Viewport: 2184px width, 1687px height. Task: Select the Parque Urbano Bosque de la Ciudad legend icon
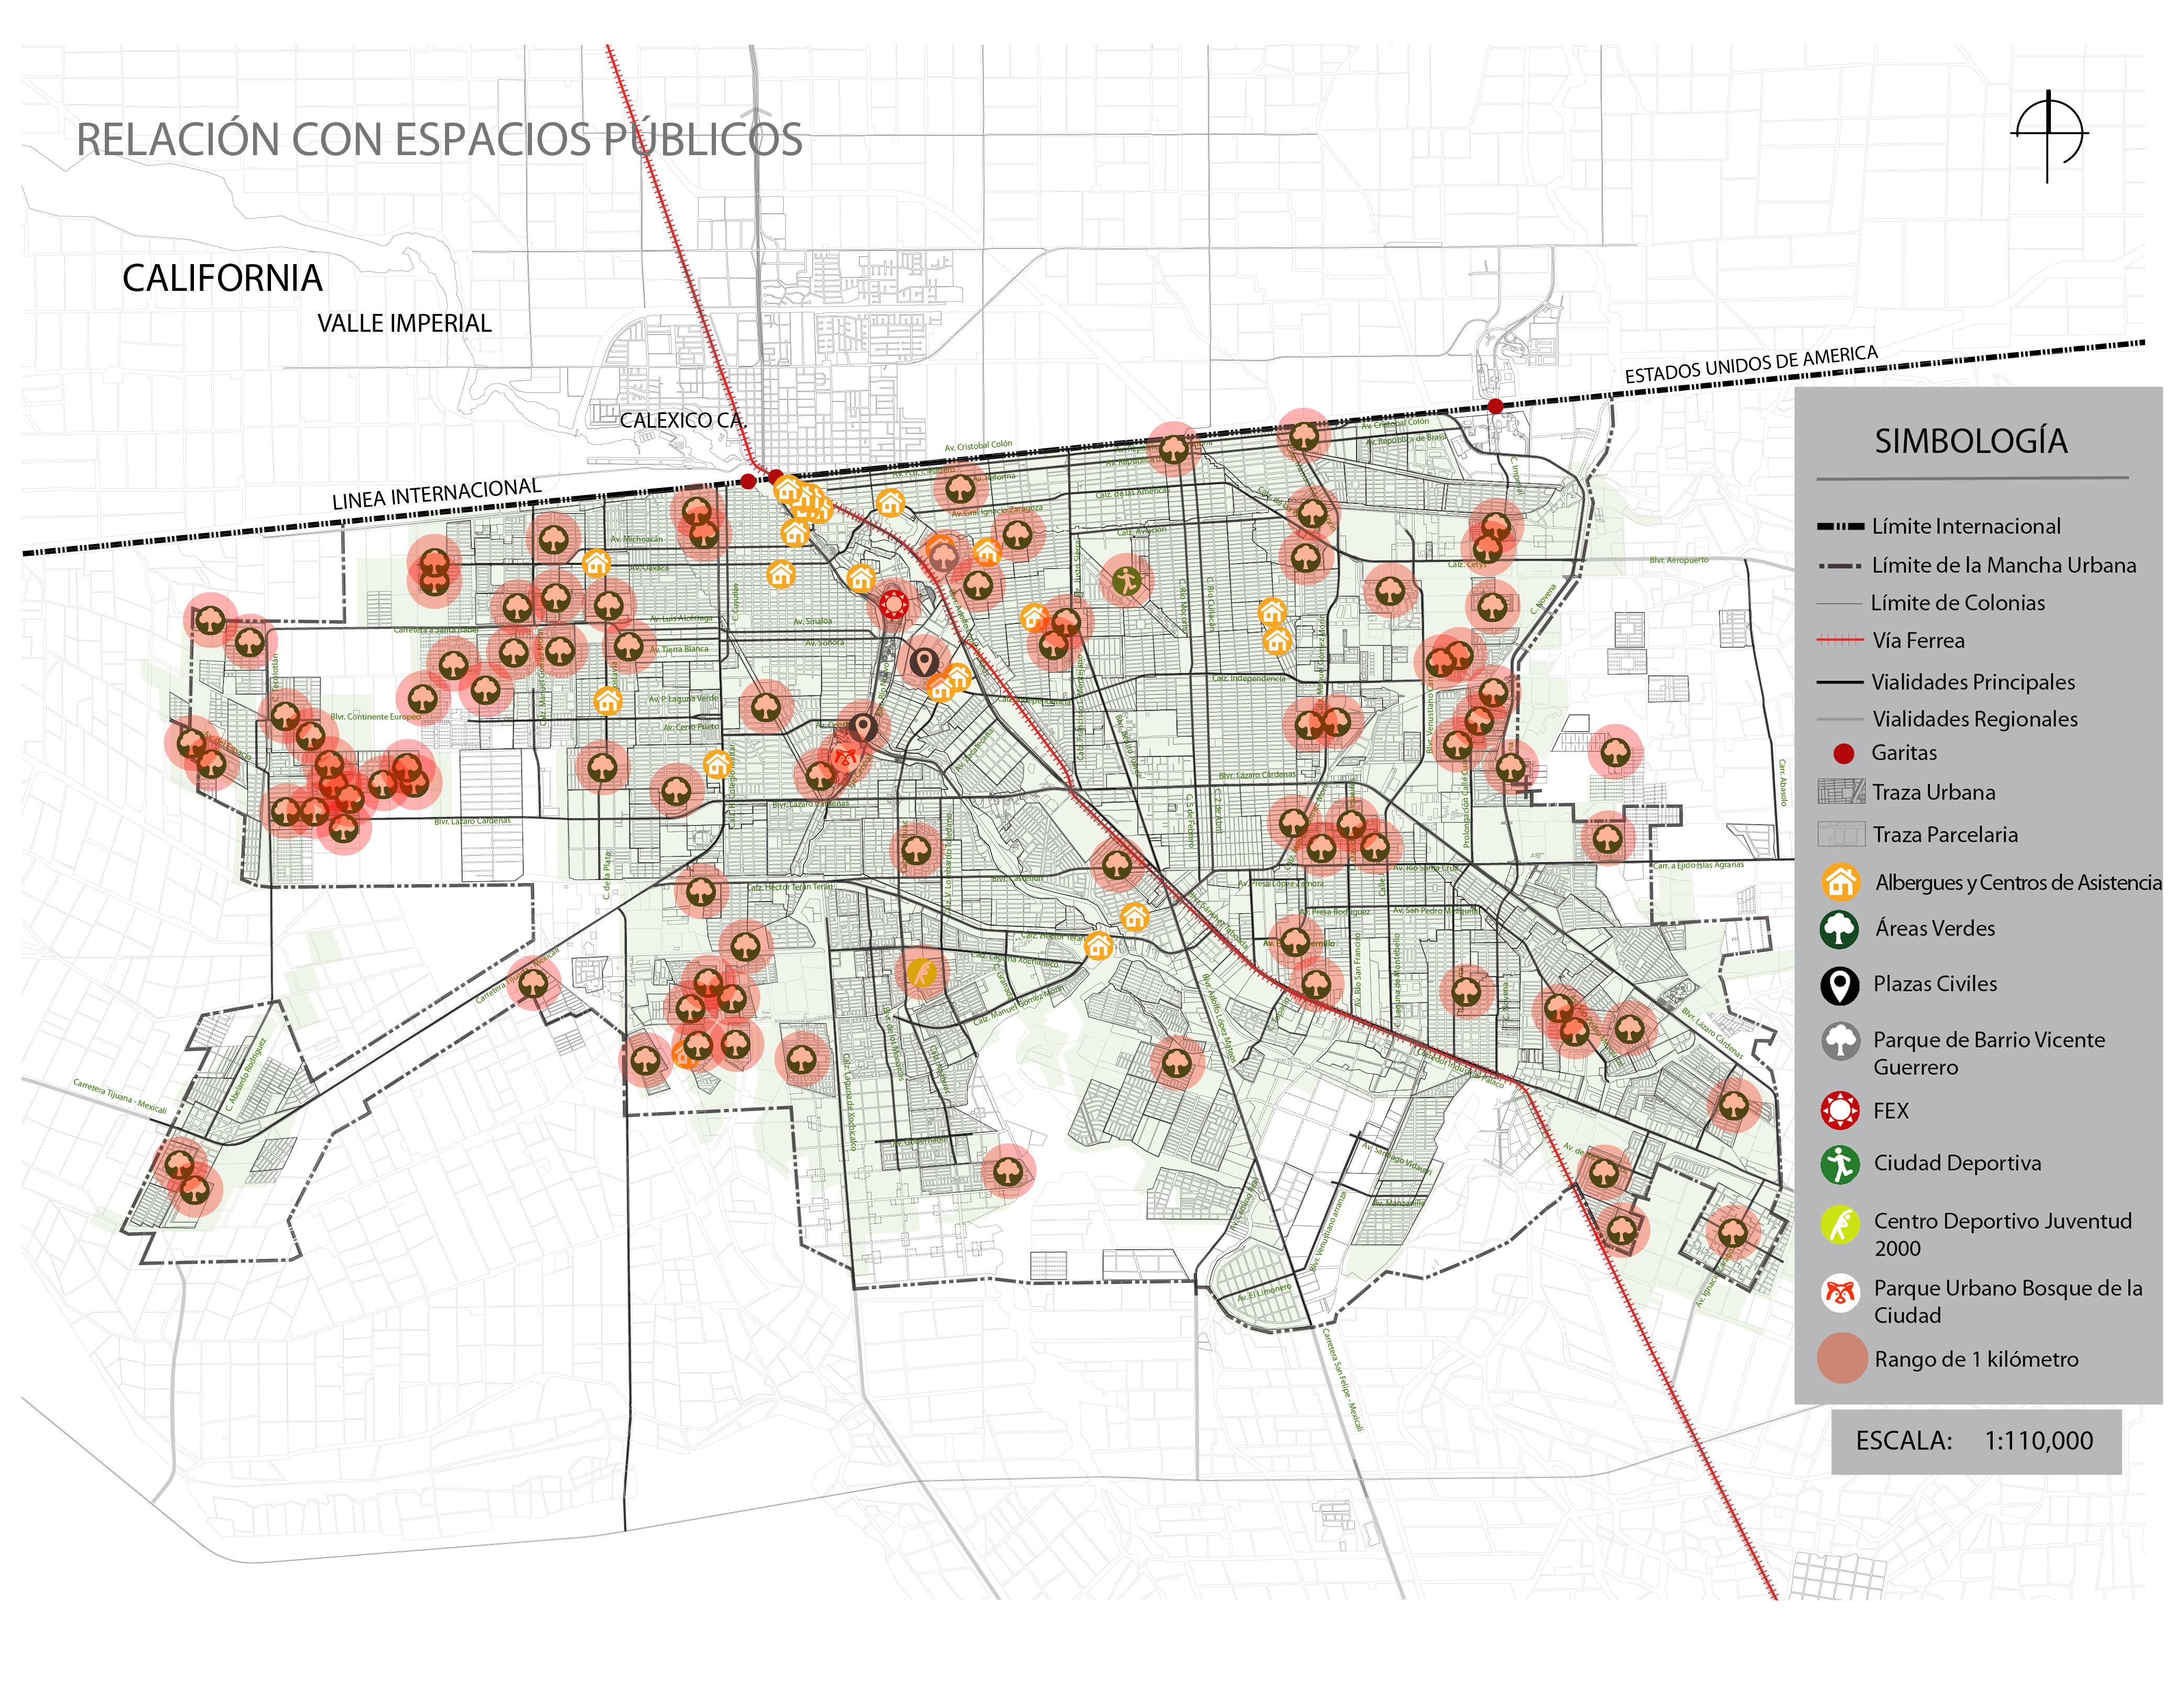click(x=1840, y=1292)
